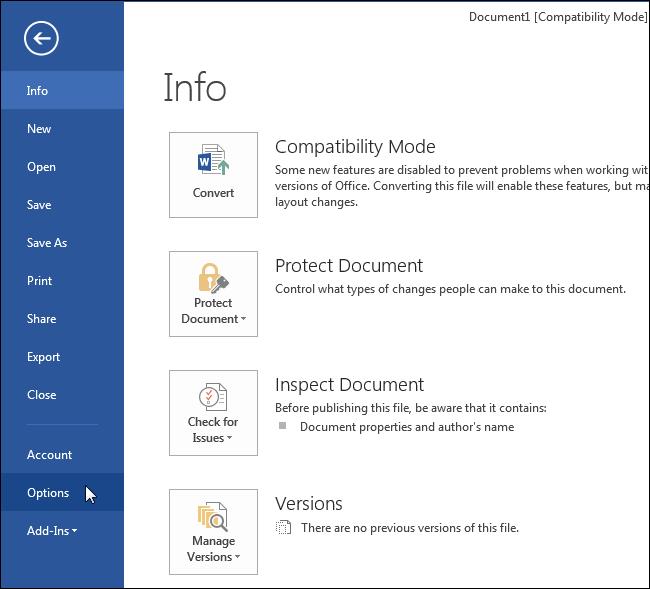The height and width of the screenshot is (589, 650).
Task: Choose New in the backstage menu
Action: (62, 128)
